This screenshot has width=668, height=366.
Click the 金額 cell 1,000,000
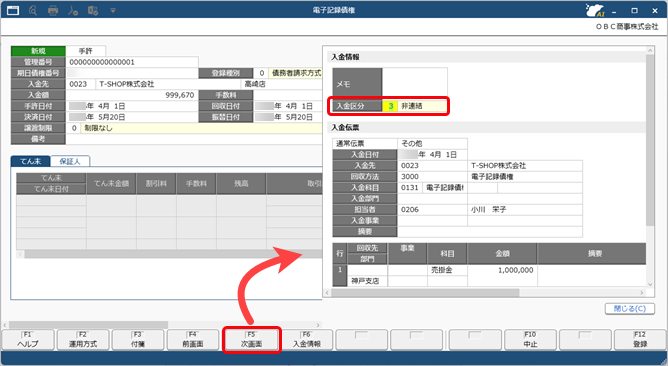point(502,270)
